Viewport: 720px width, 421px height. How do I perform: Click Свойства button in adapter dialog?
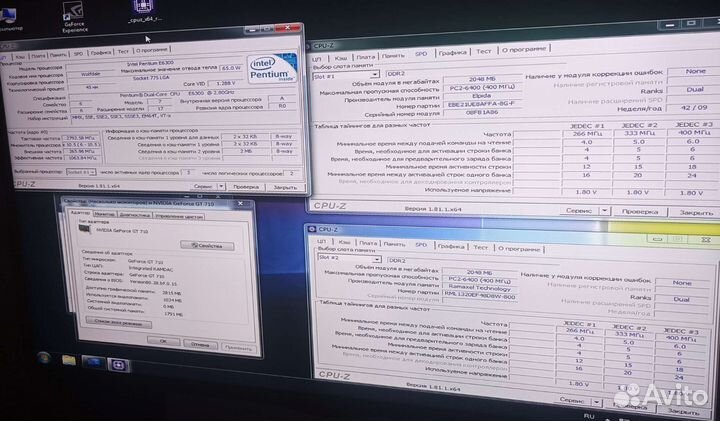[207, 246]
